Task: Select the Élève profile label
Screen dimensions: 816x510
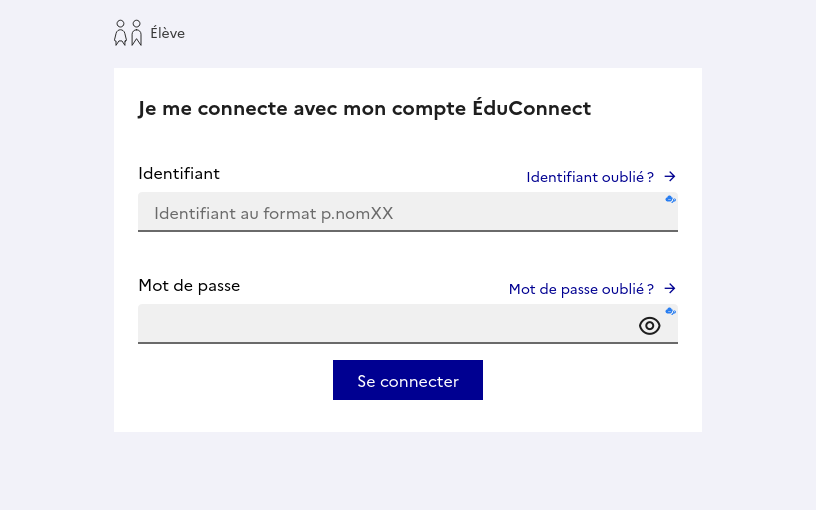Action: [167, 33]
